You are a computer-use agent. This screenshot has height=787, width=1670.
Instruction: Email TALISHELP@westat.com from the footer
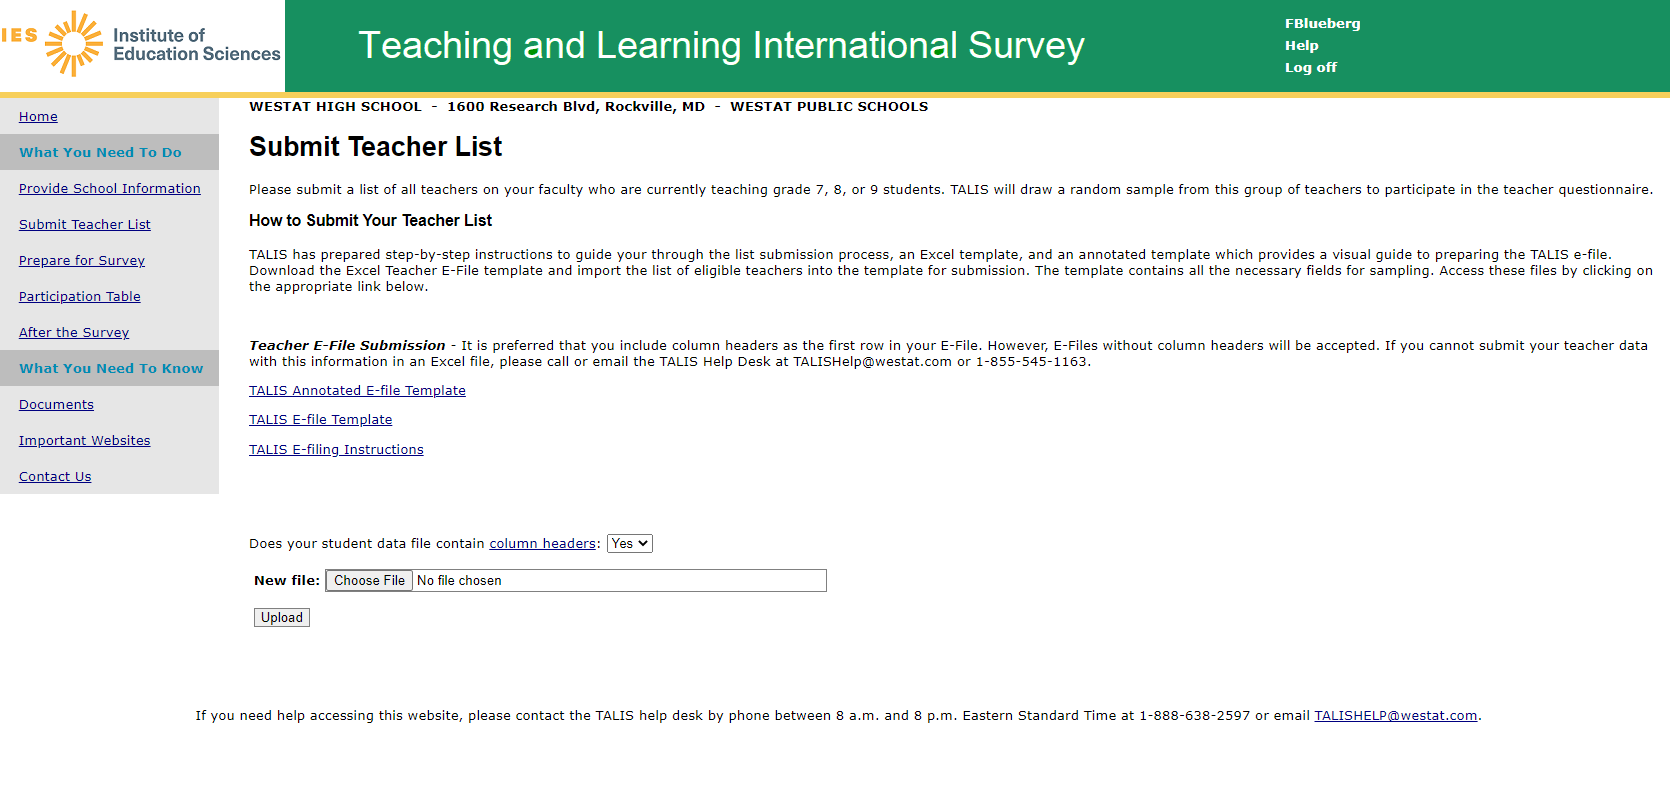pos(1395,716)
